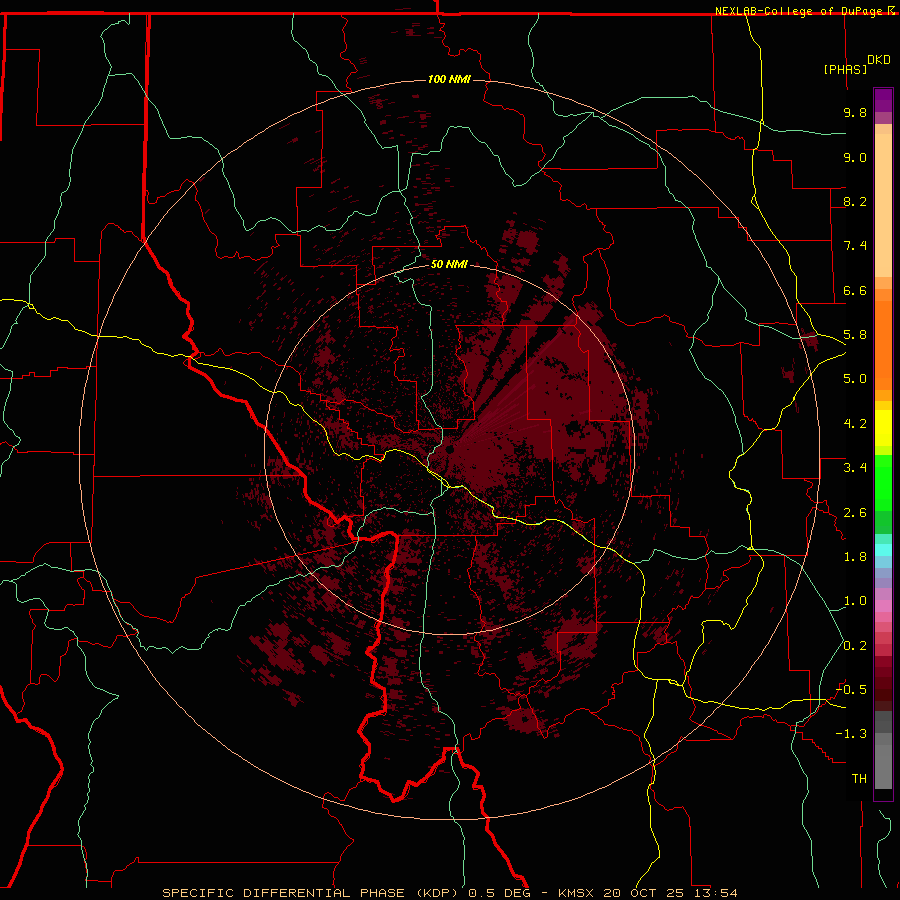Viewport: 900px width, 900px height.
Task: Click the -1.3 value on color scale
Action: [x=851, y=734]
